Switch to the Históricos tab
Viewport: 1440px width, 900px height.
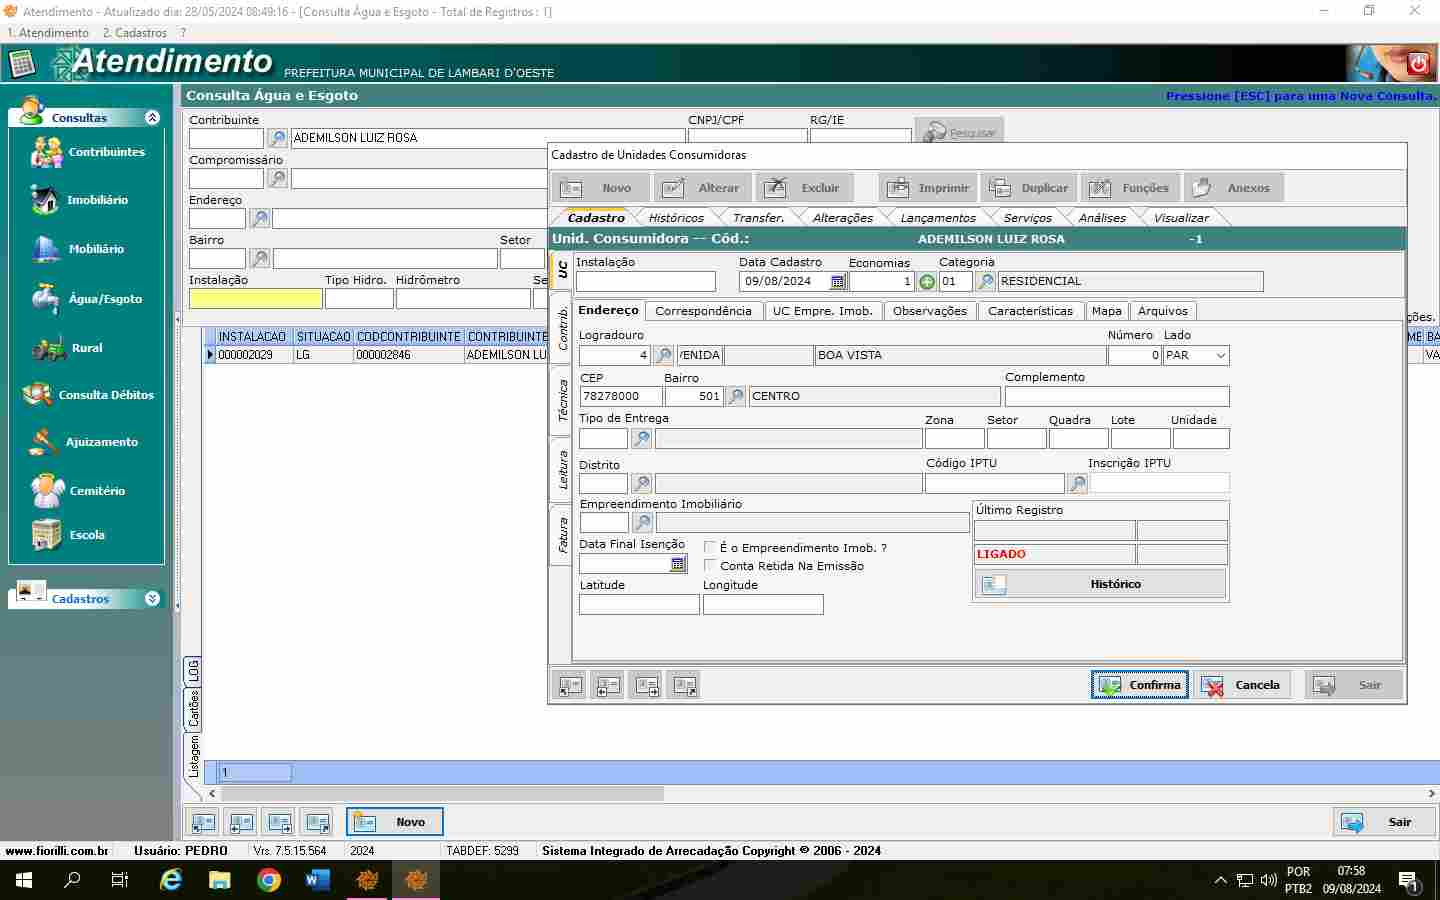click(675, 218)
